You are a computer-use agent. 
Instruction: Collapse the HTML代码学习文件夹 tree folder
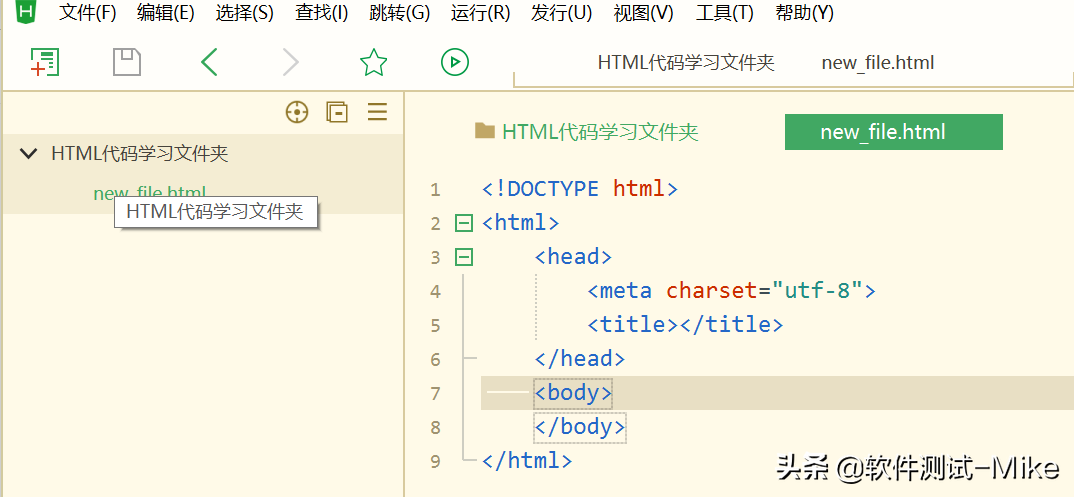point(28,153)
